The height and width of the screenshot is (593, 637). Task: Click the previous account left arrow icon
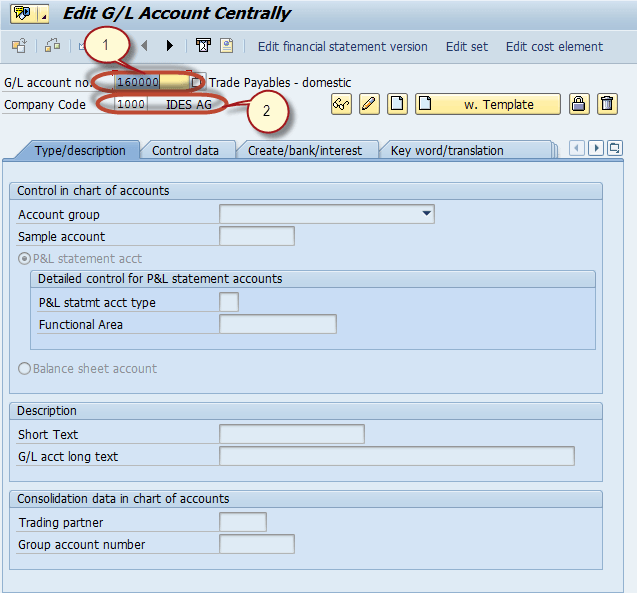(x=145, y=46)
